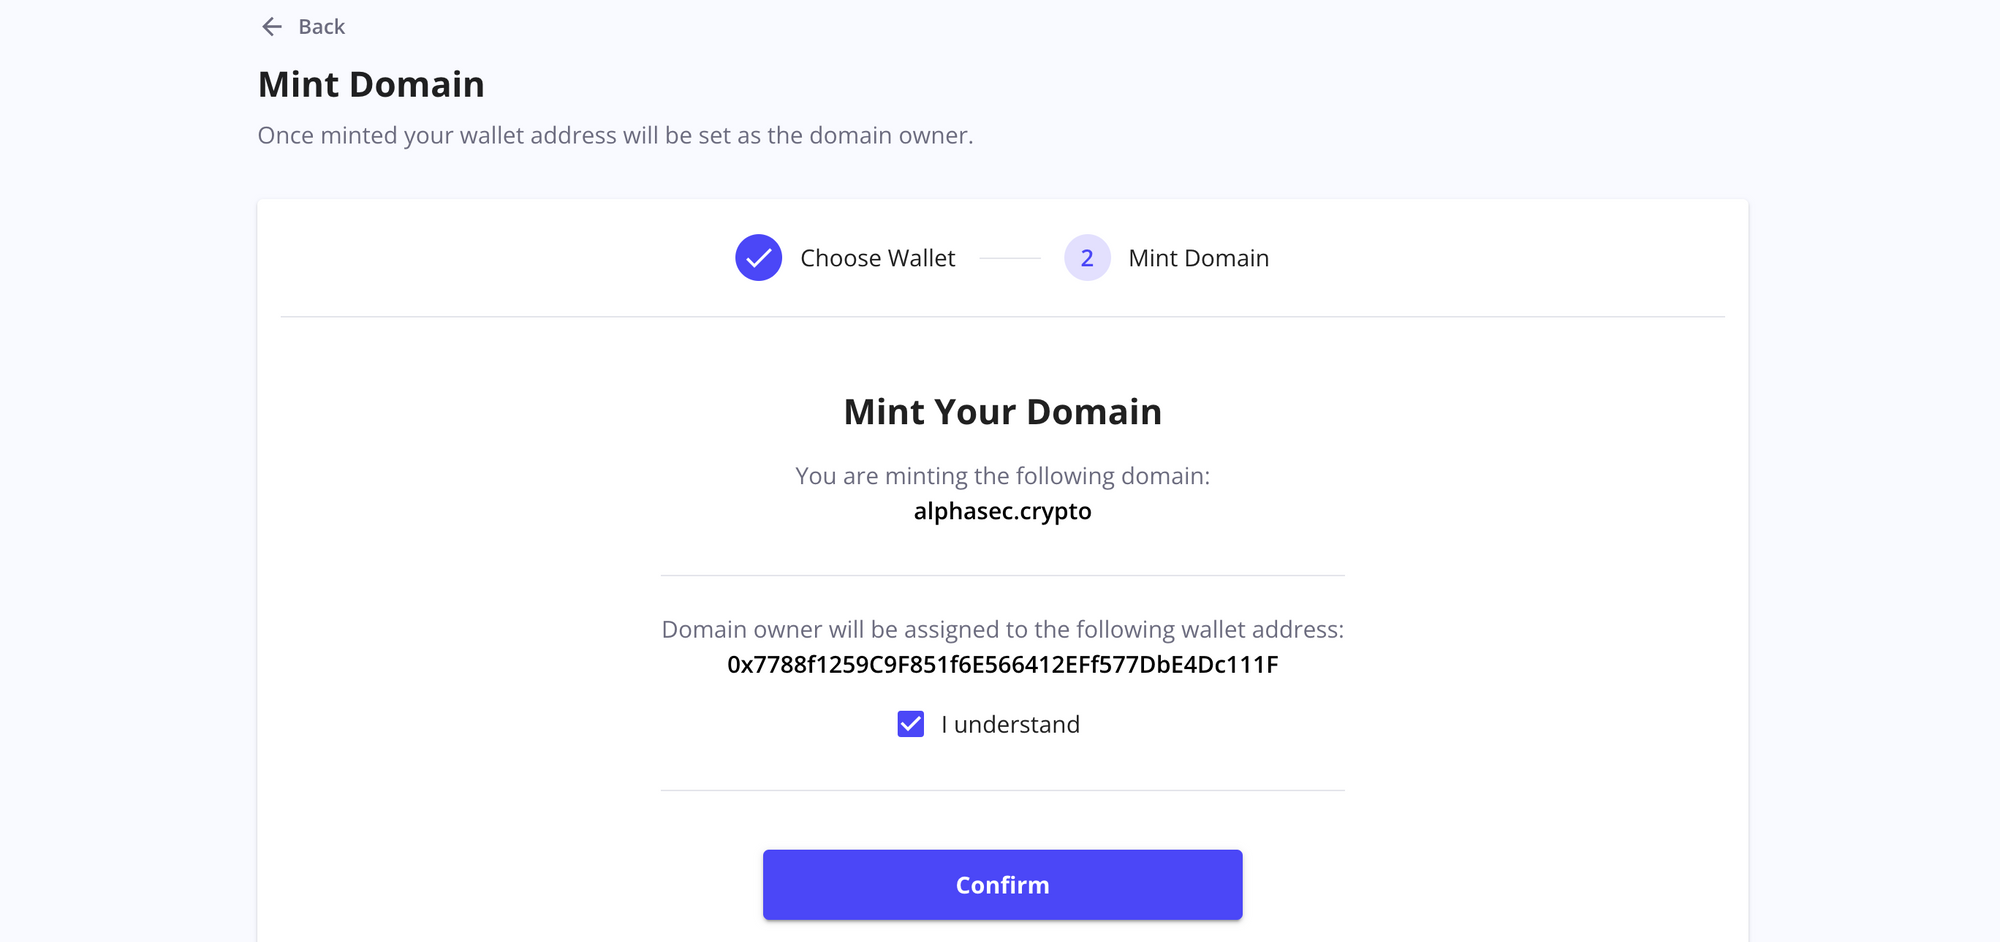The image size is (2000, 942).
Task: Click the Confirm button
Action: point(1001,884)
